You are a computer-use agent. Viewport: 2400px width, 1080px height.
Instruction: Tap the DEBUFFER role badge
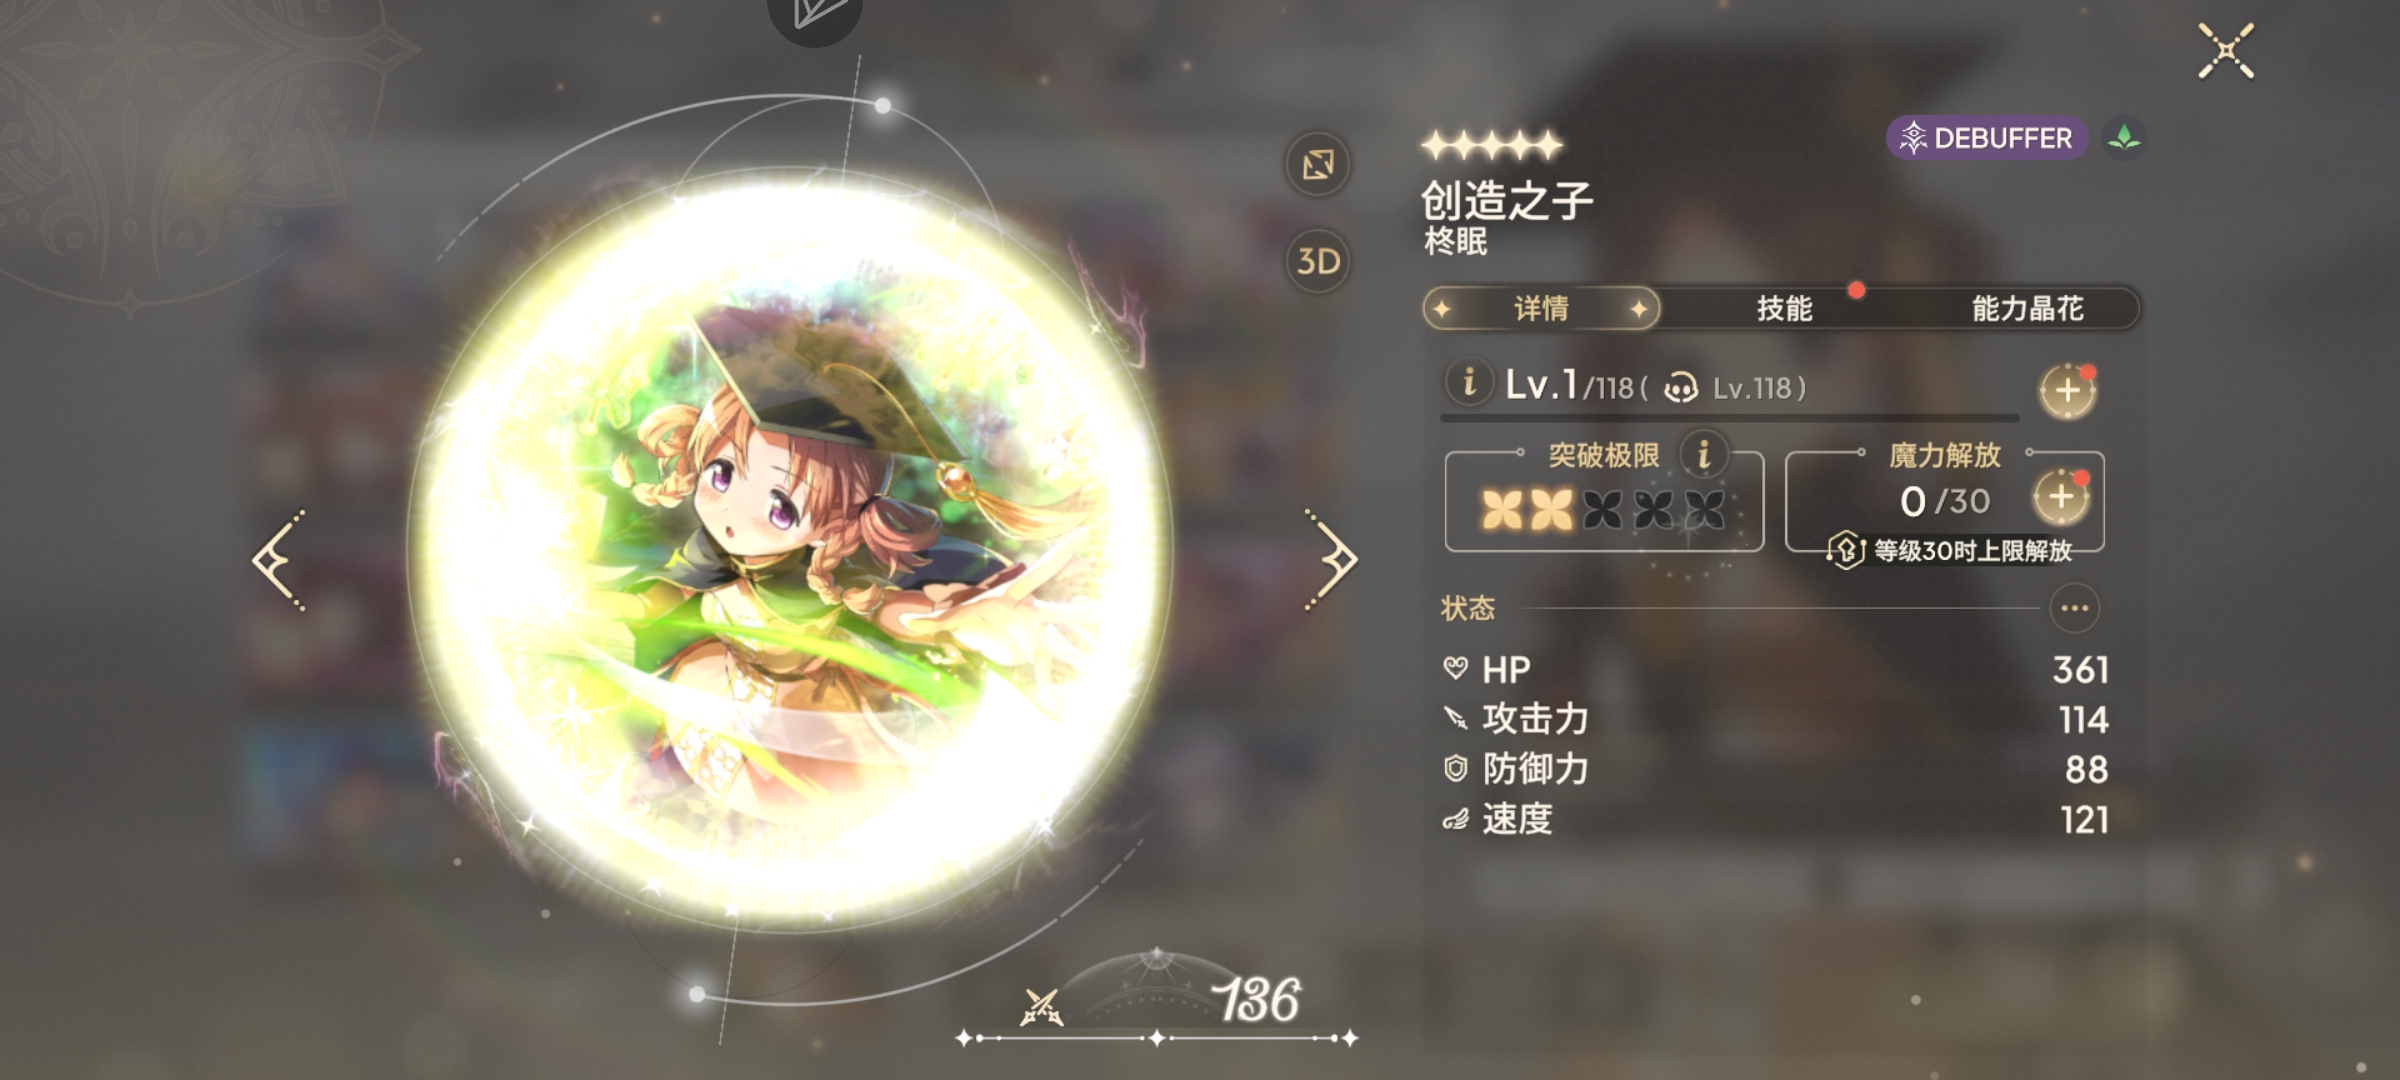(1987, 138)
